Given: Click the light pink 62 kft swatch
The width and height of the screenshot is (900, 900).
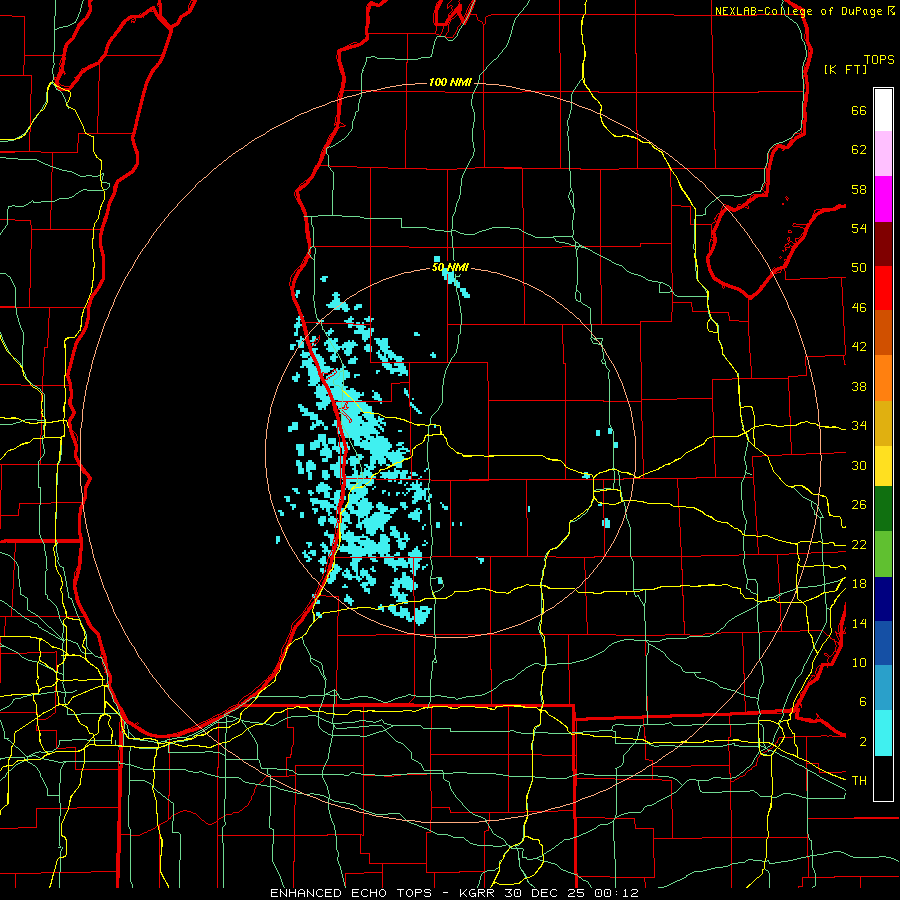Looking at the screenshot, I should pyautogui.click(x=883, y=154).
